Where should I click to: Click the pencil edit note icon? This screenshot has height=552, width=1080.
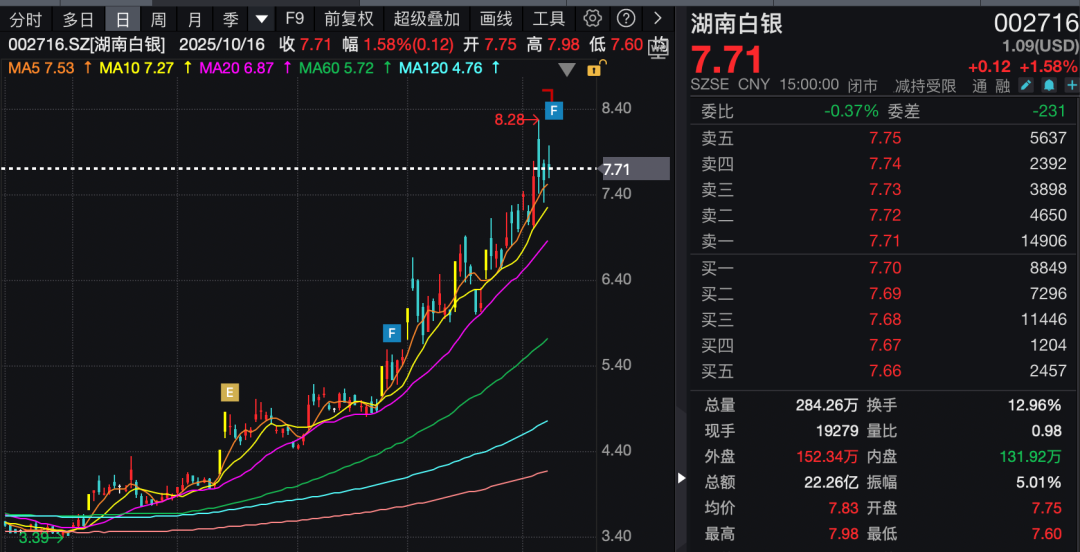pos(1027,86)
